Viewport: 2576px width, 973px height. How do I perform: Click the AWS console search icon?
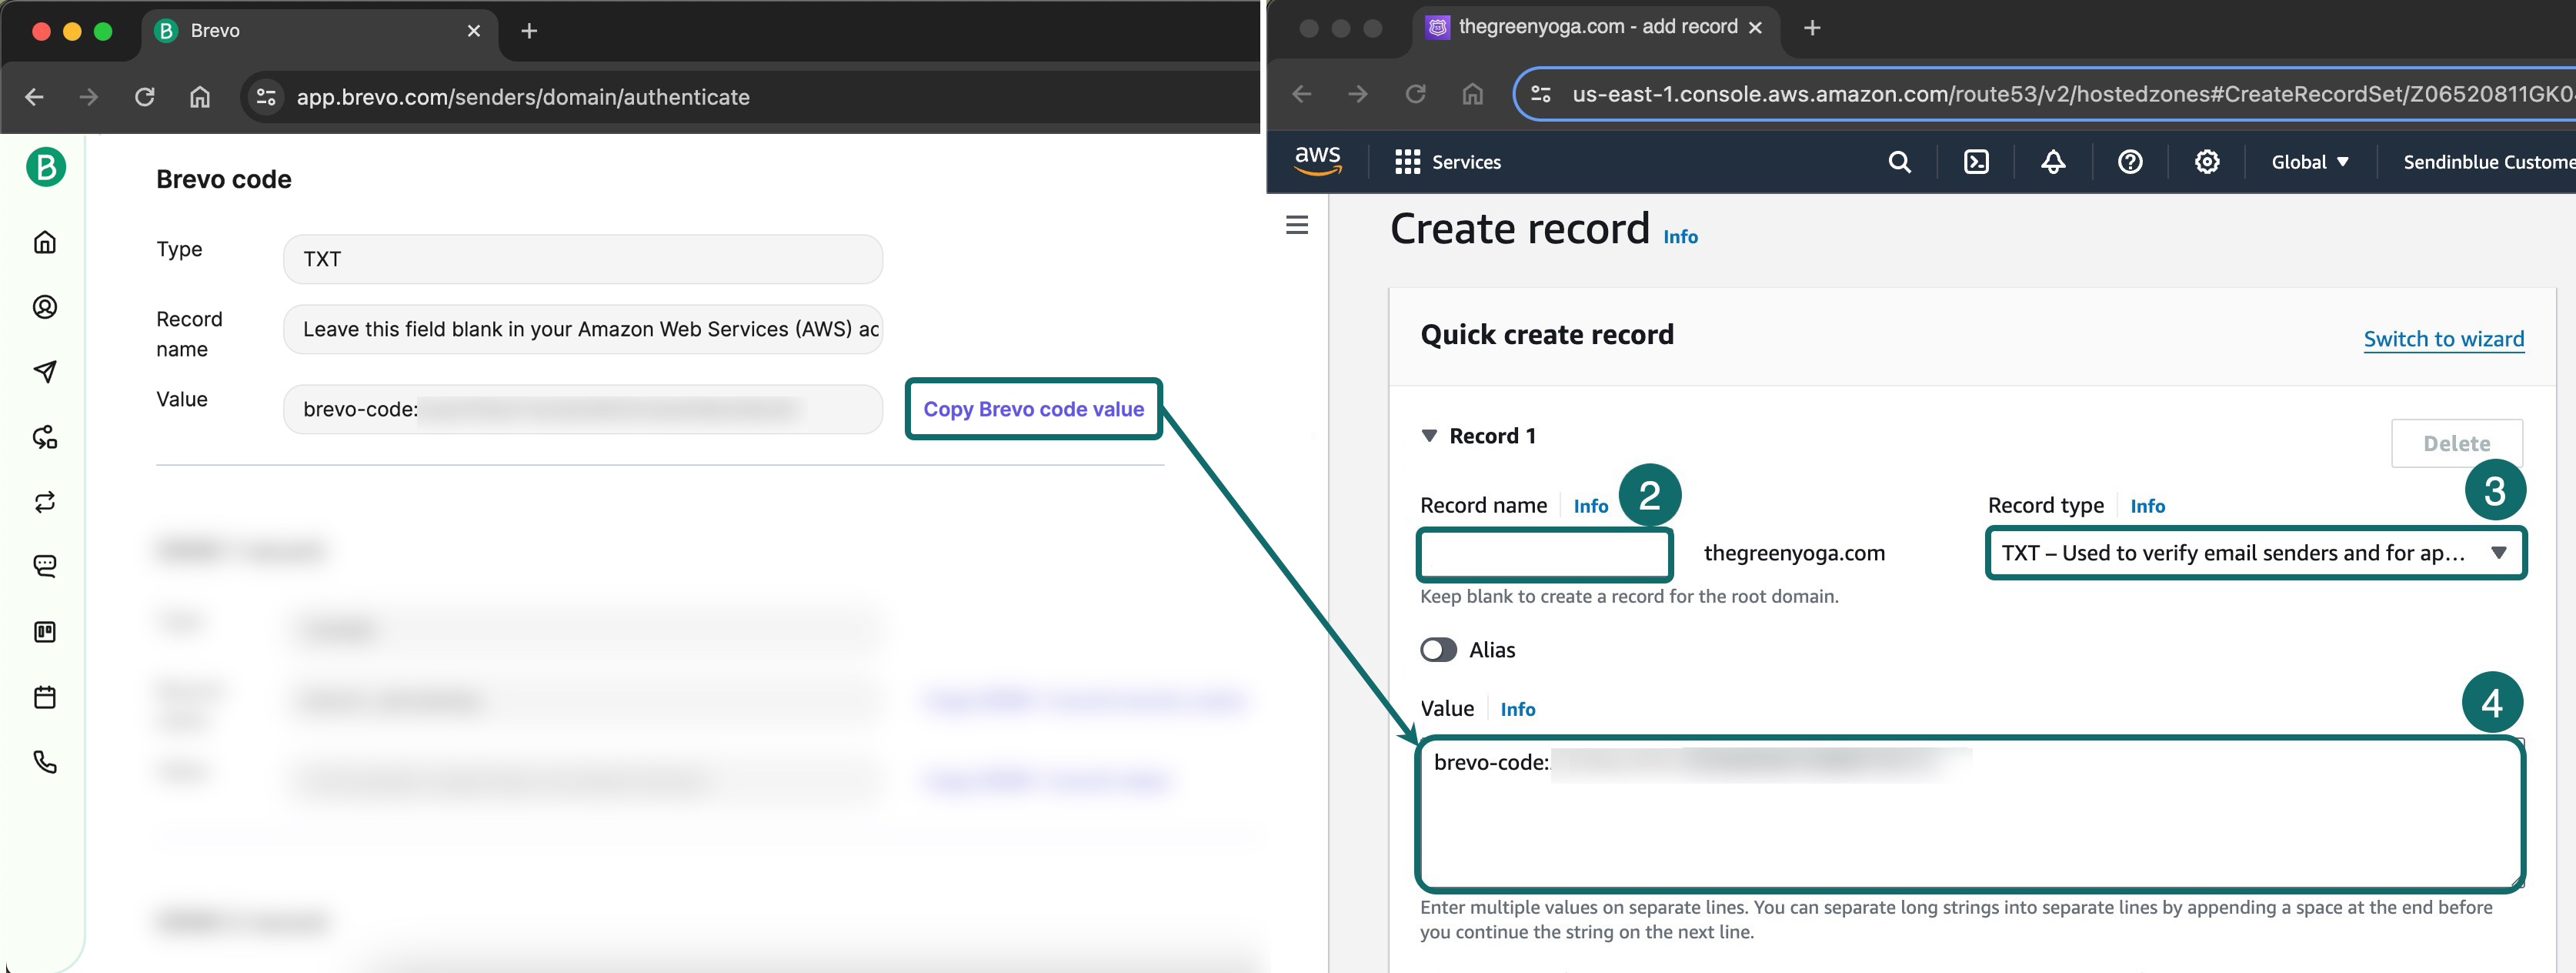1899,162
